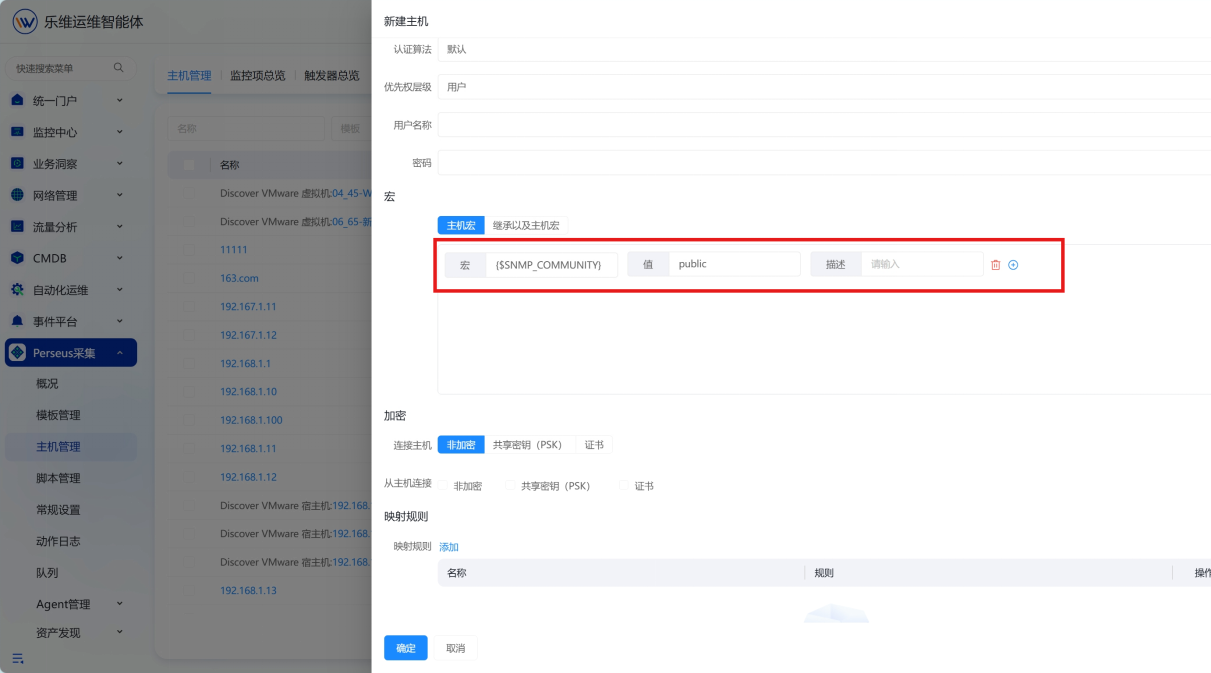Open the 163.com host link
1211x673 pixels.
[239, 278]
